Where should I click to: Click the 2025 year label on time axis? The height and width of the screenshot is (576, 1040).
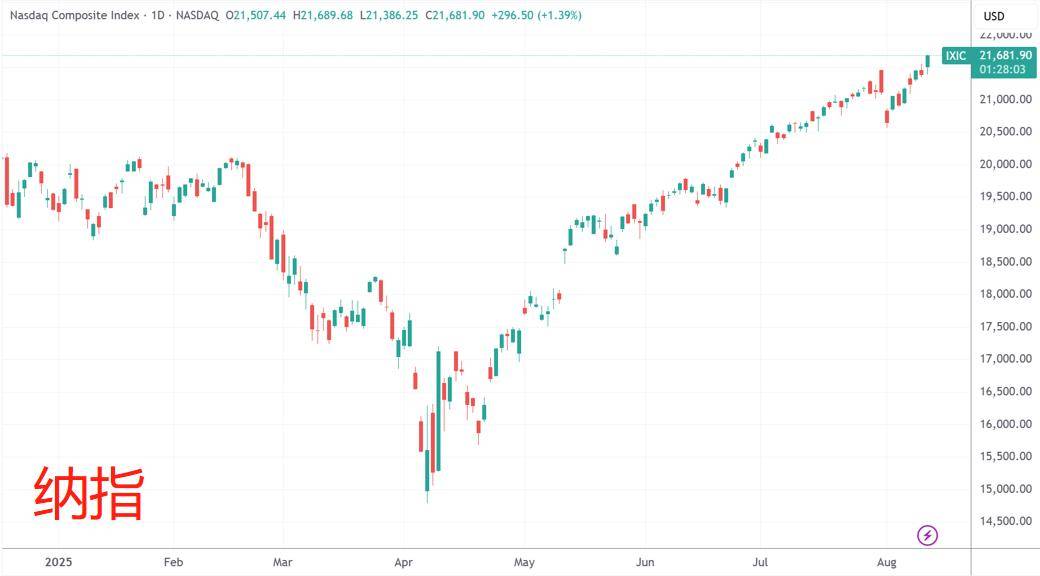pos(58,562)
